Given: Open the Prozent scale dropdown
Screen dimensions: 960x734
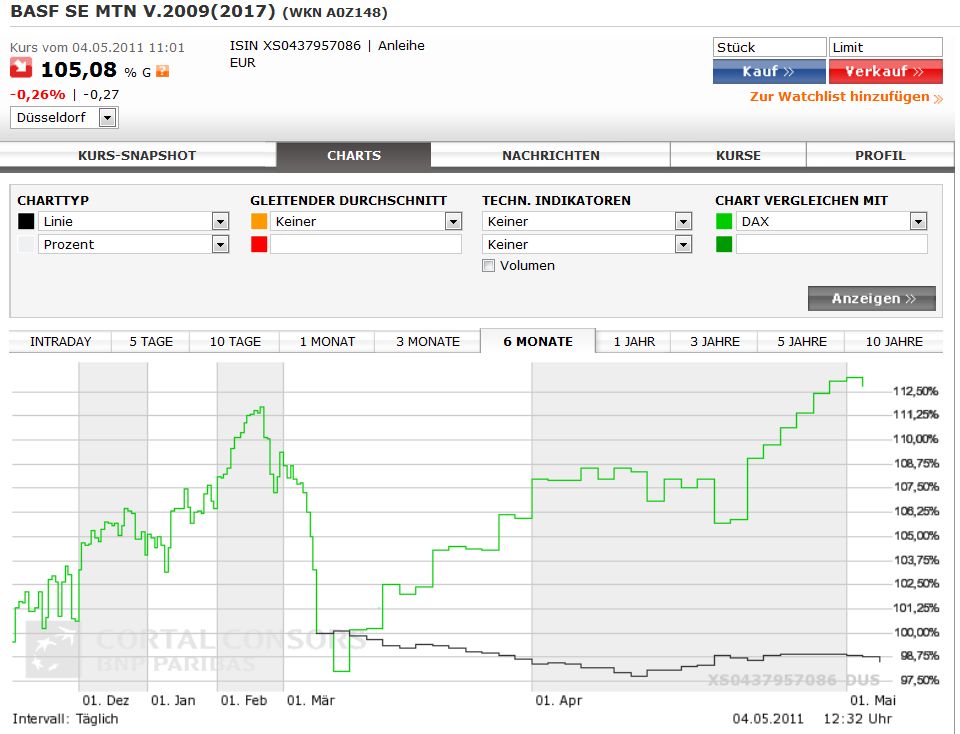Looking at the screenshot, I should [220, 244].
